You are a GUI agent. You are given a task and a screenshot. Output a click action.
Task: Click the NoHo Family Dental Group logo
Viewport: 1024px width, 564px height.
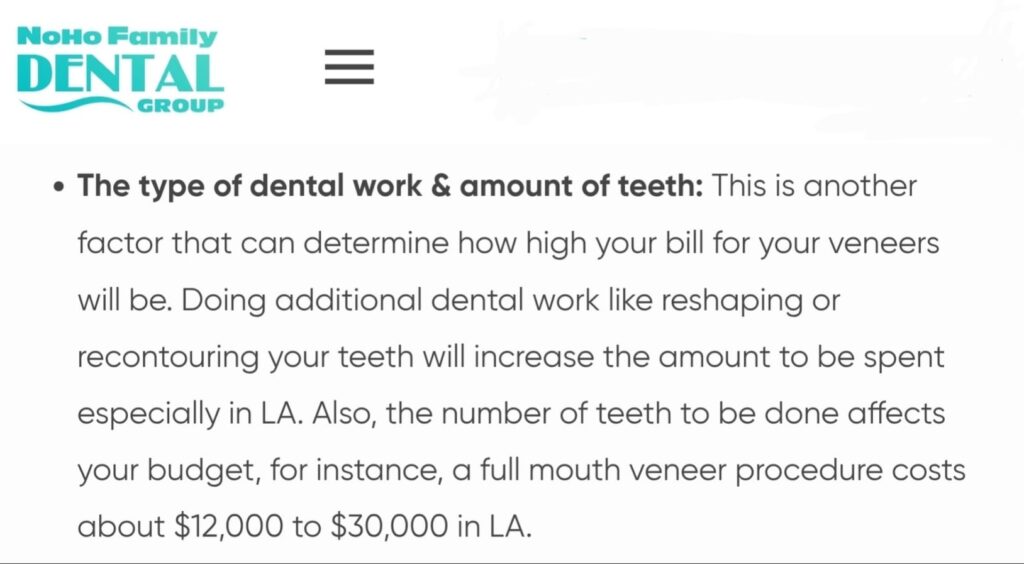pyautogui.click(x=120, y=69)
